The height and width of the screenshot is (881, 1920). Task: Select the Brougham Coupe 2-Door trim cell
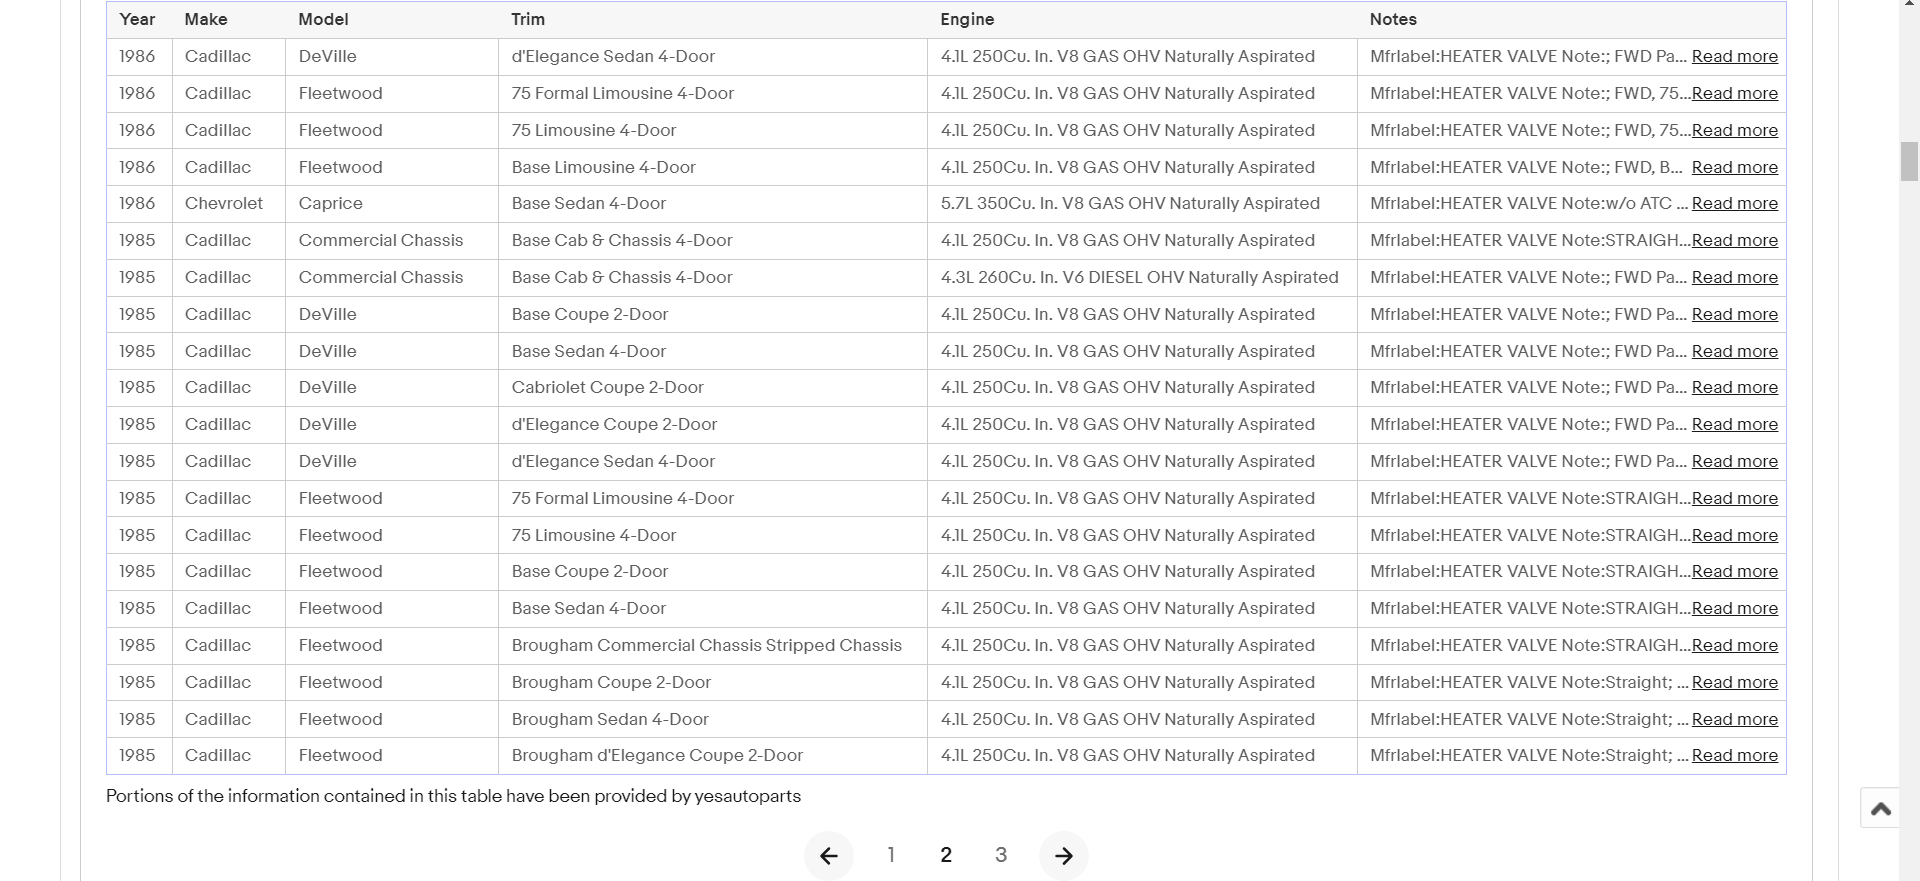pos(713,683)
